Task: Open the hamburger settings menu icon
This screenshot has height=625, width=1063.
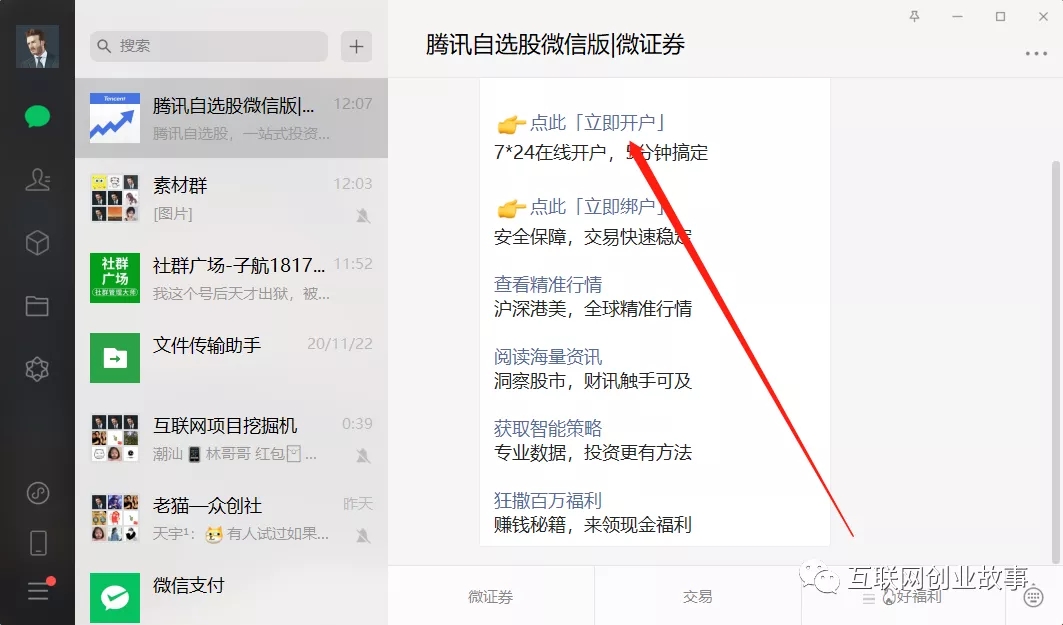Action: 37,591
